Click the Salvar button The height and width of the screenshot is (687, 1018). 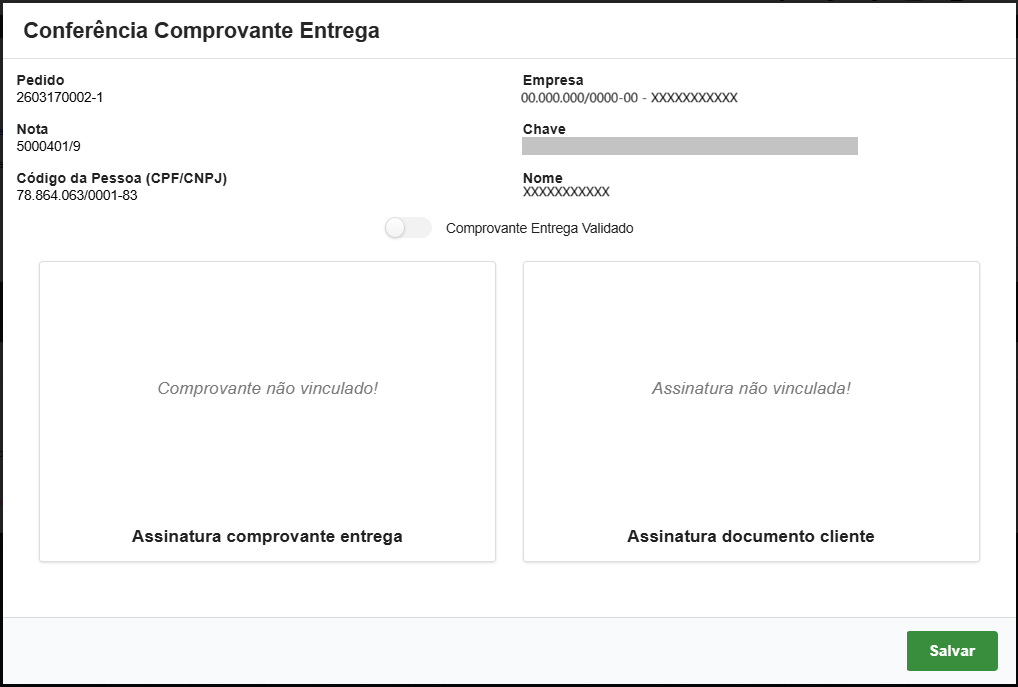coord(951,651)
